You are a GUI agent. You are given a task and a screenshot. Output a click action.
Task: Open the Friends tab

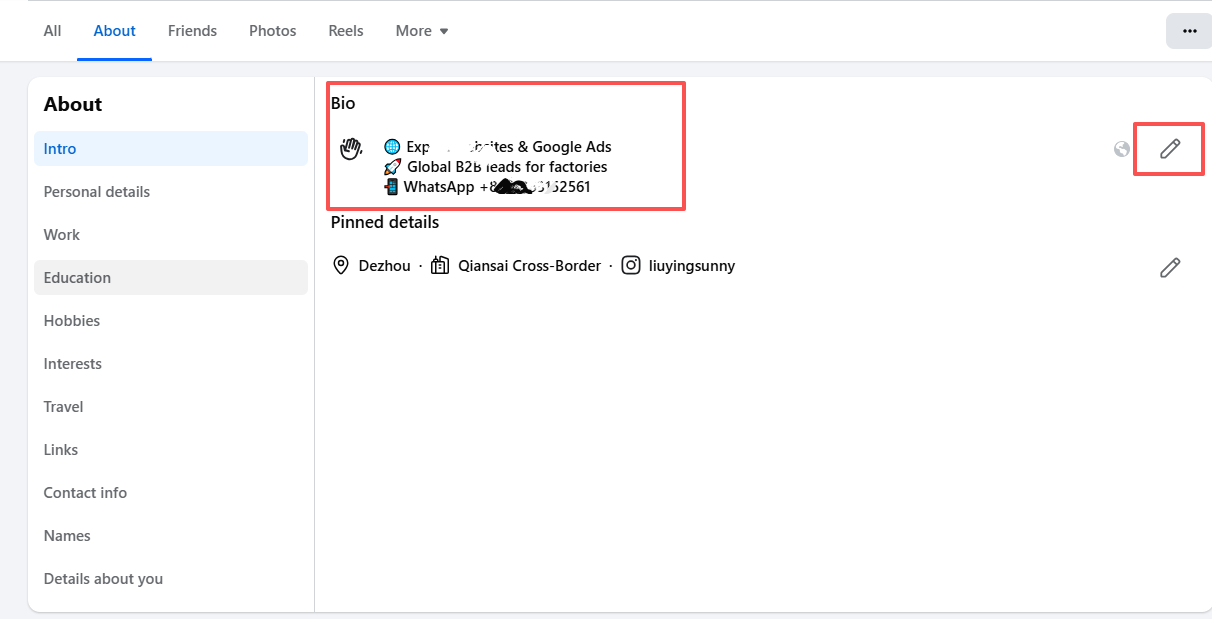point(192,31)
